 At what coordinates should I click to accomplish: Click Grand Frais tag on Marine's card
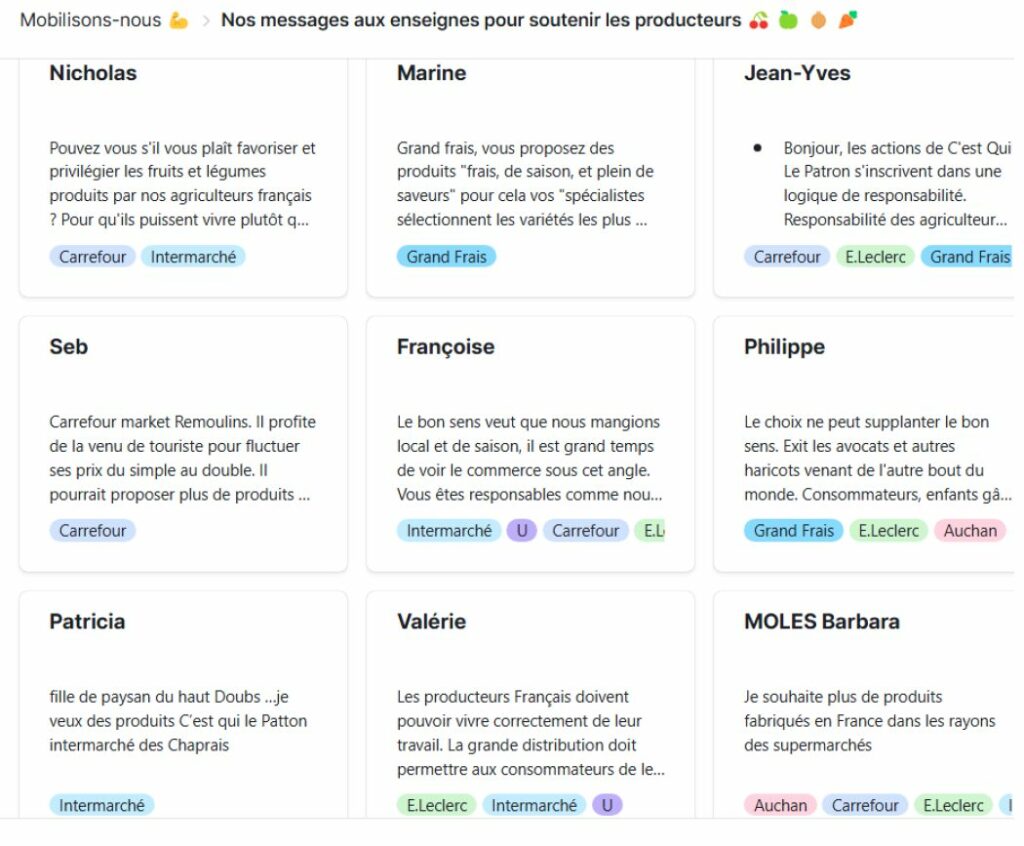(446, 257)
